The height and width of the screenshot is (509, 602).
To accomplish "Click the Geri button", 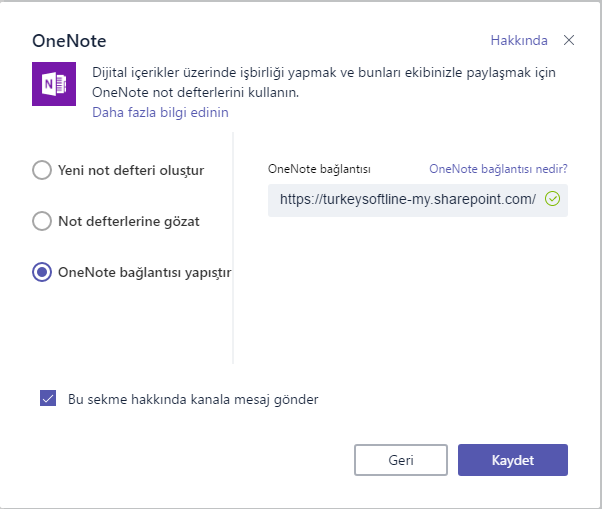I will 401,460.
